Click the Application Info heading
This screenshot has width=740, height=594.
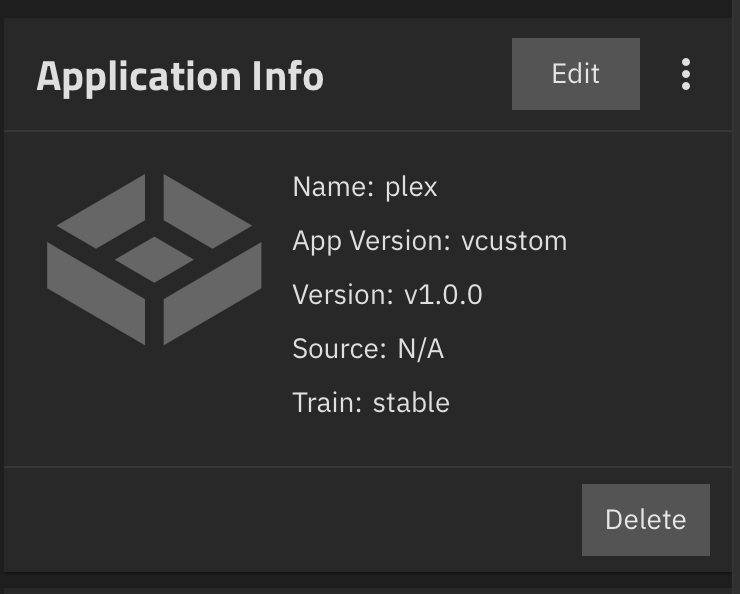180,77
